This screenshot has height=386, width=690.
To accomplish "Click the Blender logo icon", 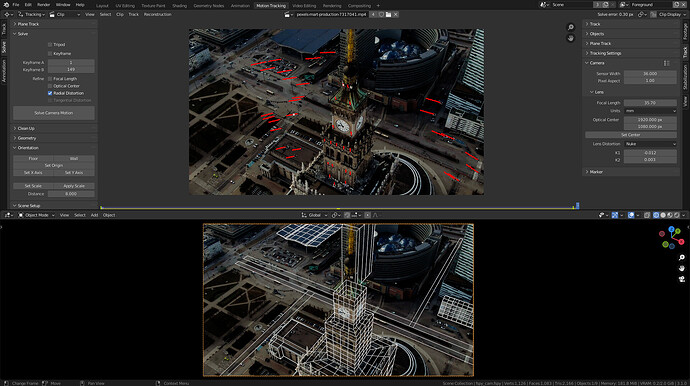I will 6,5.
